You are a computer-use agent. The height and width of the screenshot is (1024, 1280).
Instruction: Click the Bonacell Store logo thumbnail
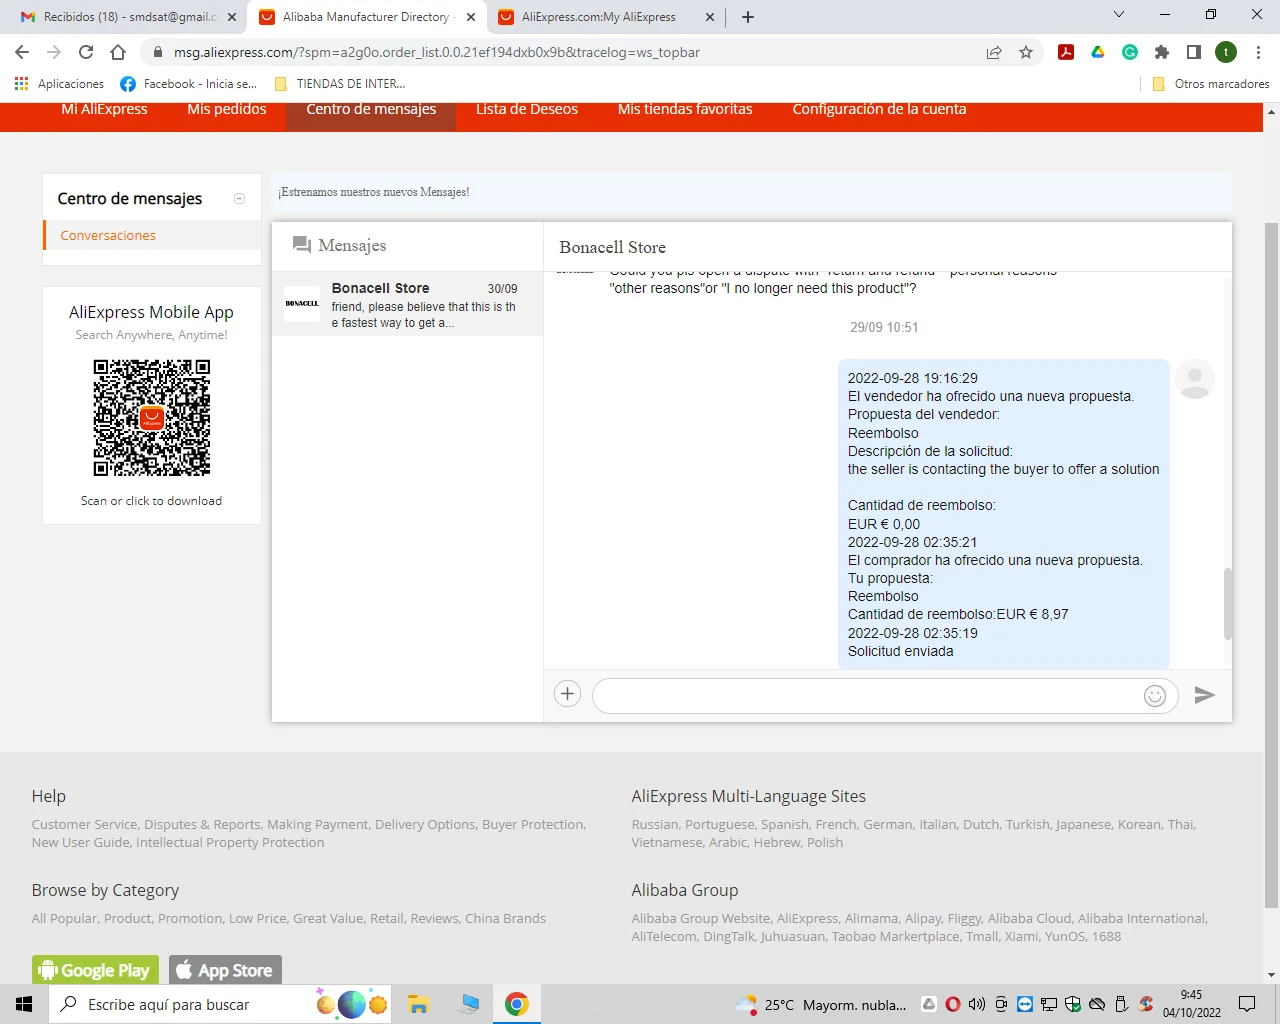point(302,304)
